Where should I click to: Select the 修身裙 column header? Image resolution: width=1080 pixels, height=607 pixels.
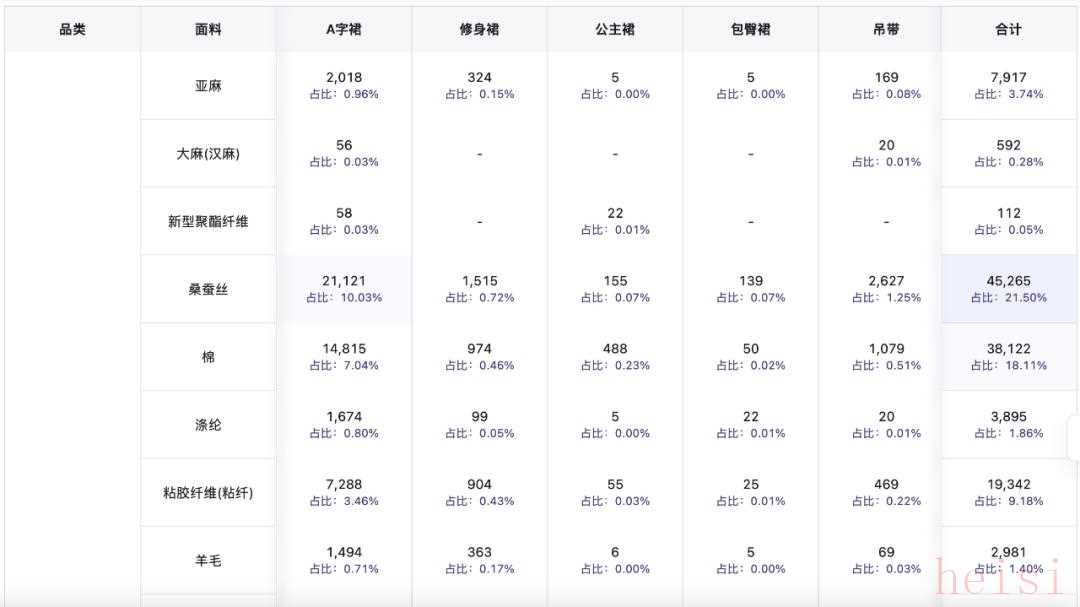479,30
